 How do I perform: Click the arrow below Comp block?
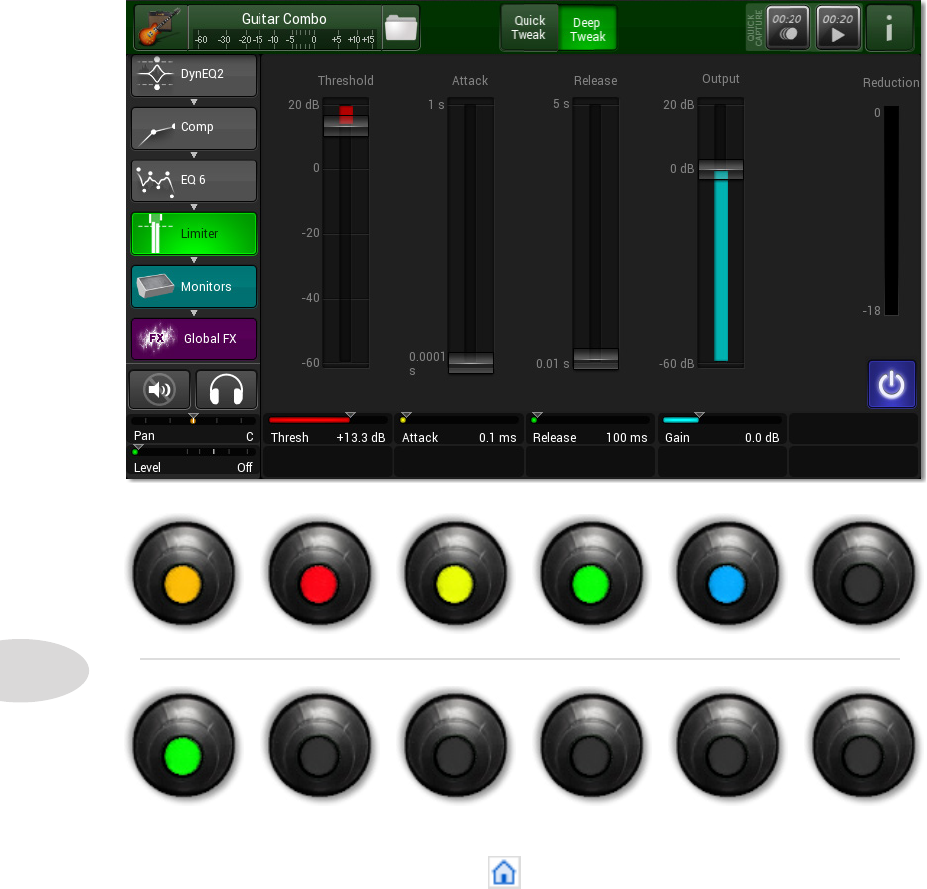(x=194, y=155)
